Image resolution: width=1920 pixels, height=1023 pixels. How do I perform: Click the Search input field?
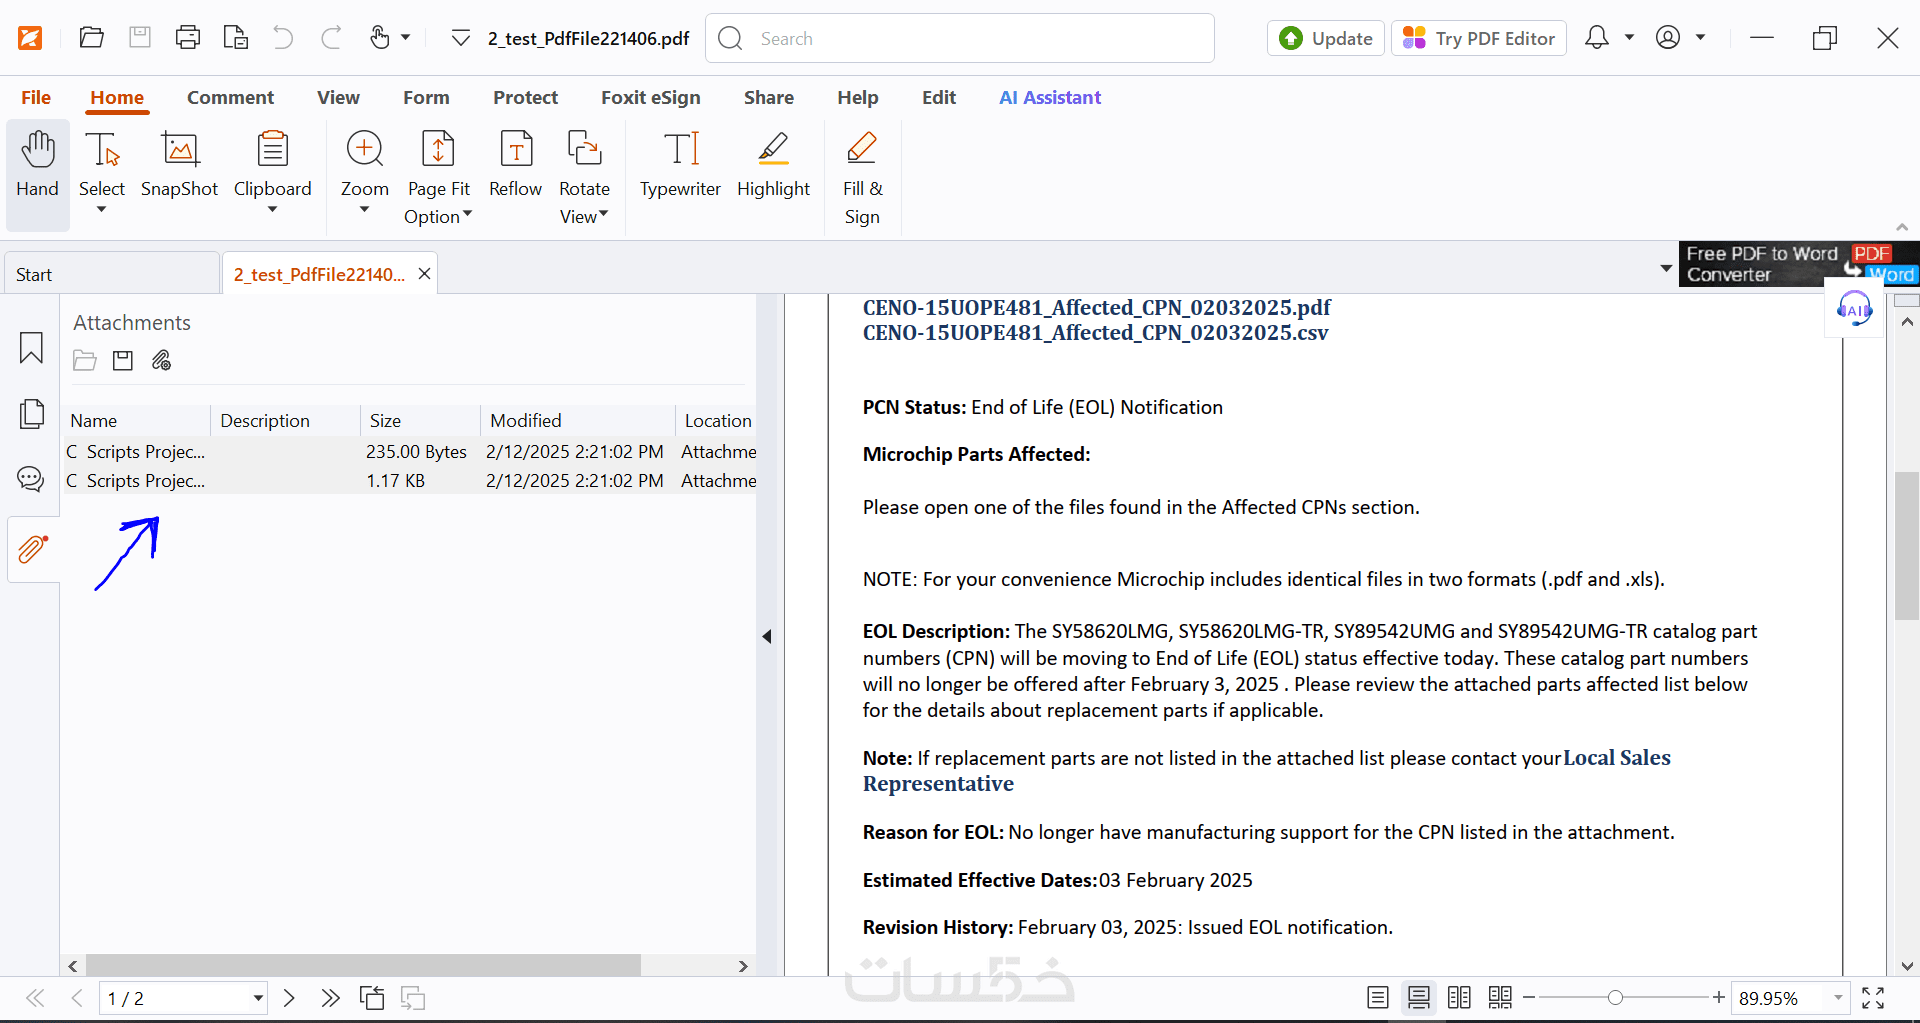pos(960,38)
